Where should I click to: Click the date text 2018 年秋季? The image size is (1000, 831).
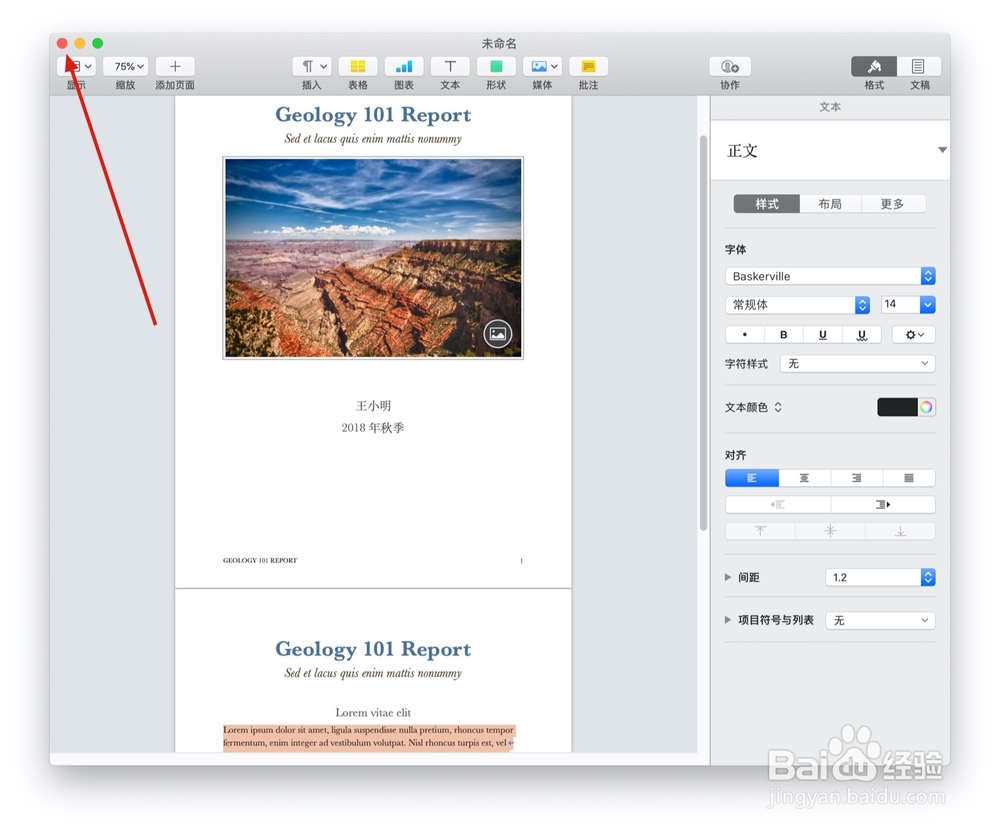coord(373,427)
